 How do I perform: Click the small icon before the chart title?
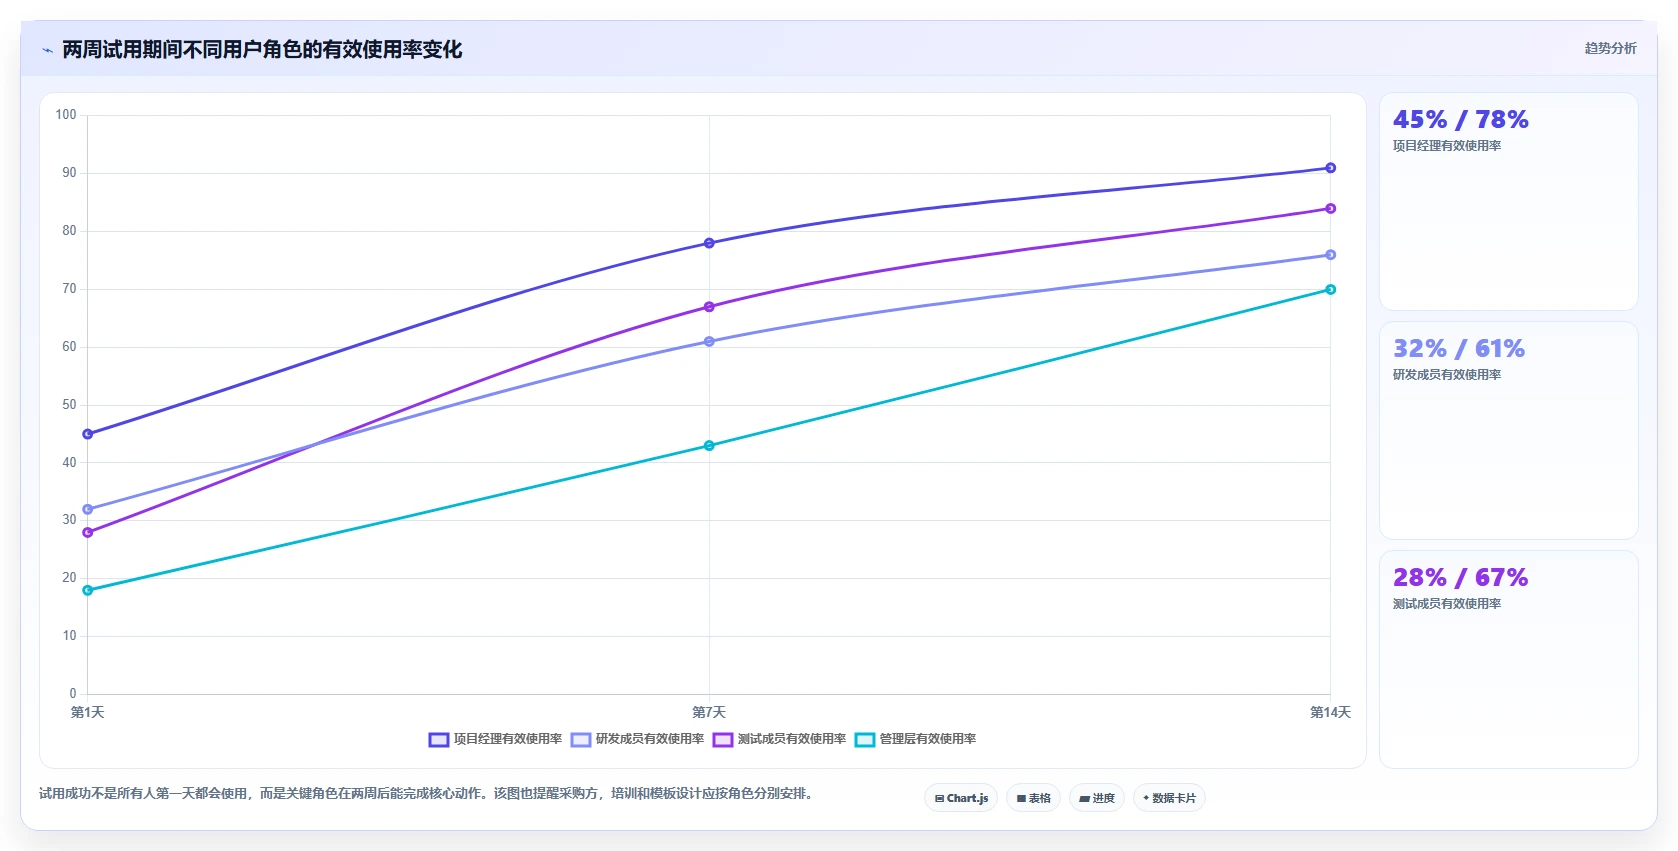[x=47, y=50]
